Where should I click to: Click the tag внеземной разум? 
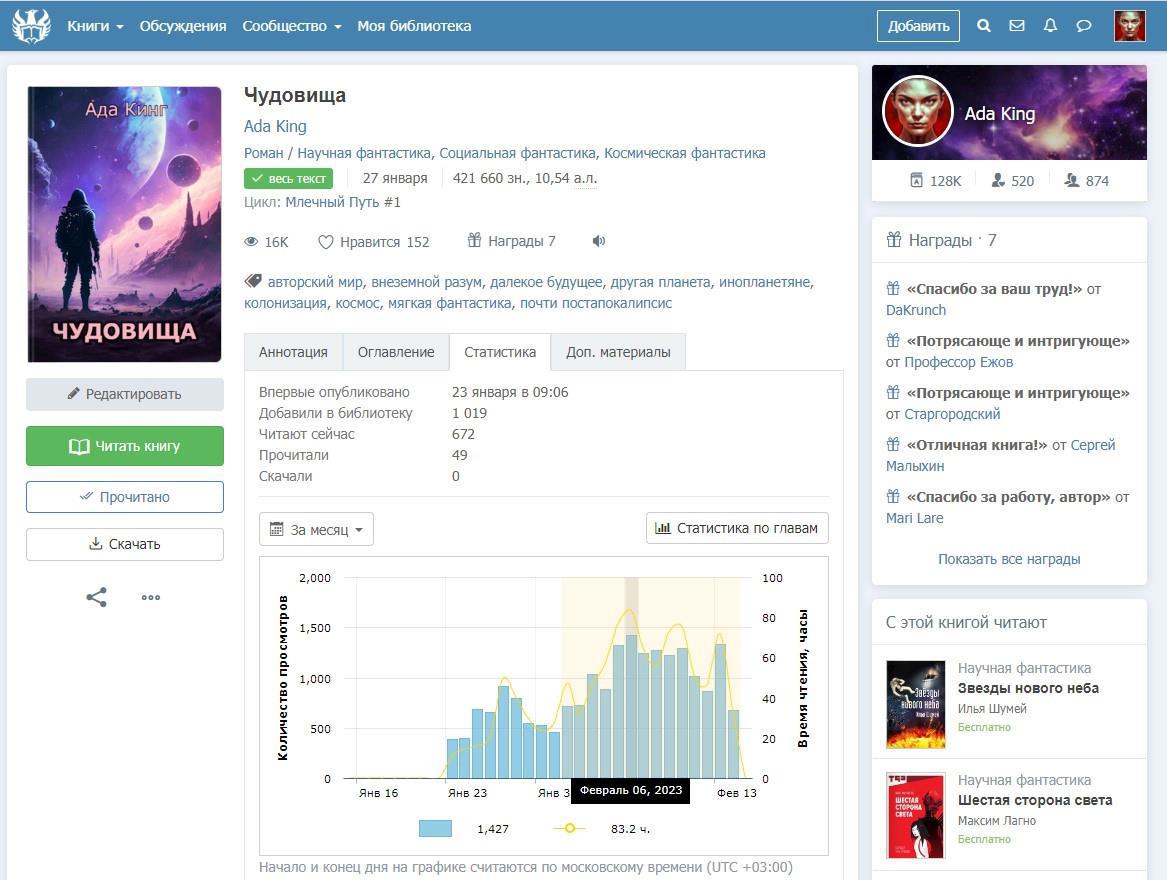point(426,282)
